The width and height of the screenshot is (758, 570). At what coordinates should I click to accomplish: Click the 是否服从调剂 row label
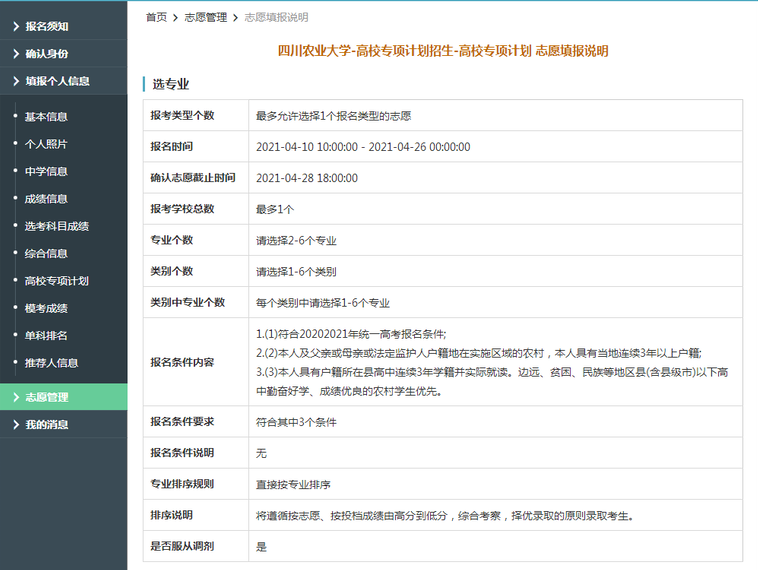(182, 546)
